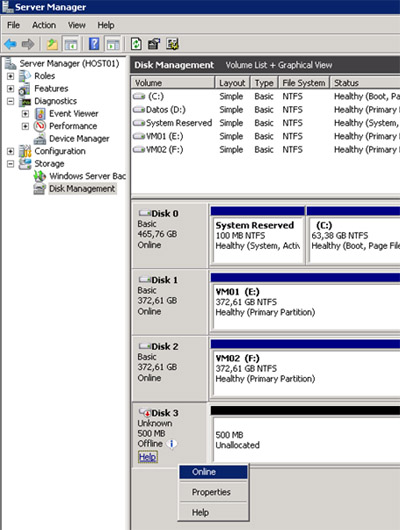Click the Show/Hide Console Tree icon
The width and height of the screenshot is (400, 530).
[x=71, y=44]
